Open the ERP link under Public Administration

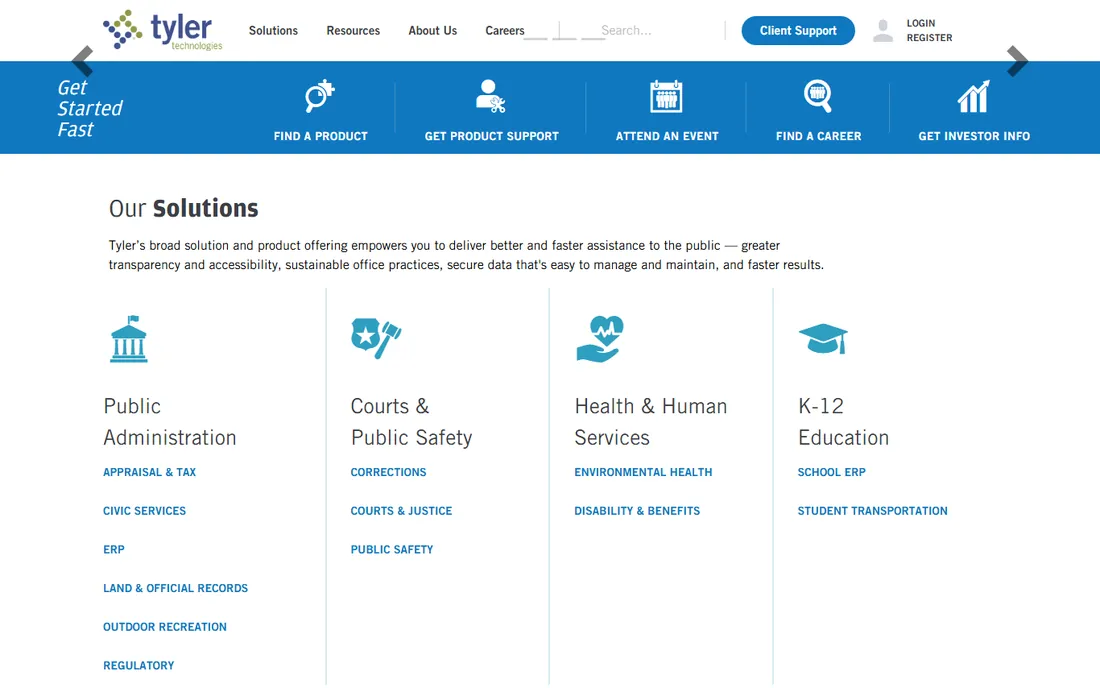[x=114, y=549]
